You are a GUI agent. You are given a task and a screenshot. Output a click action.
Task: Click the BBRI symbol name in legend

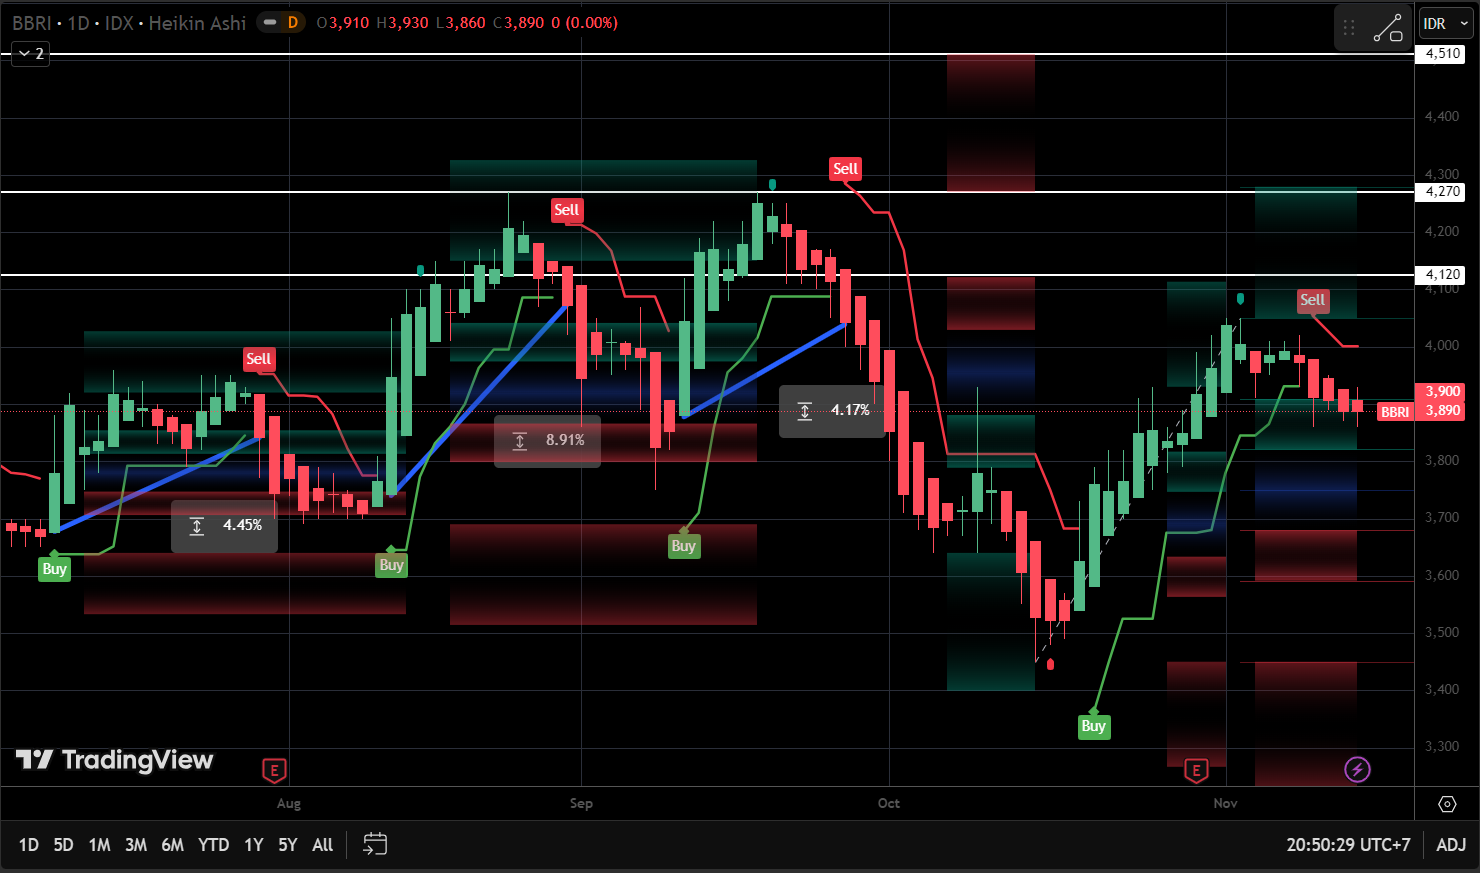32,22
